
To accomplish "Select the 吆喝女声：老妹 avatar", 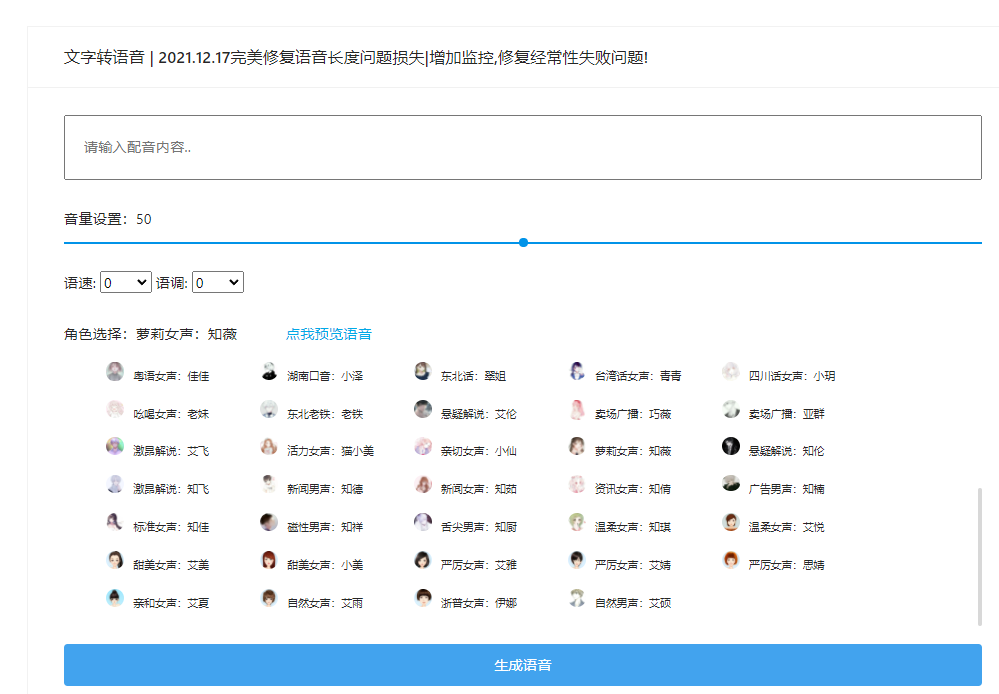I will point(115,409).
